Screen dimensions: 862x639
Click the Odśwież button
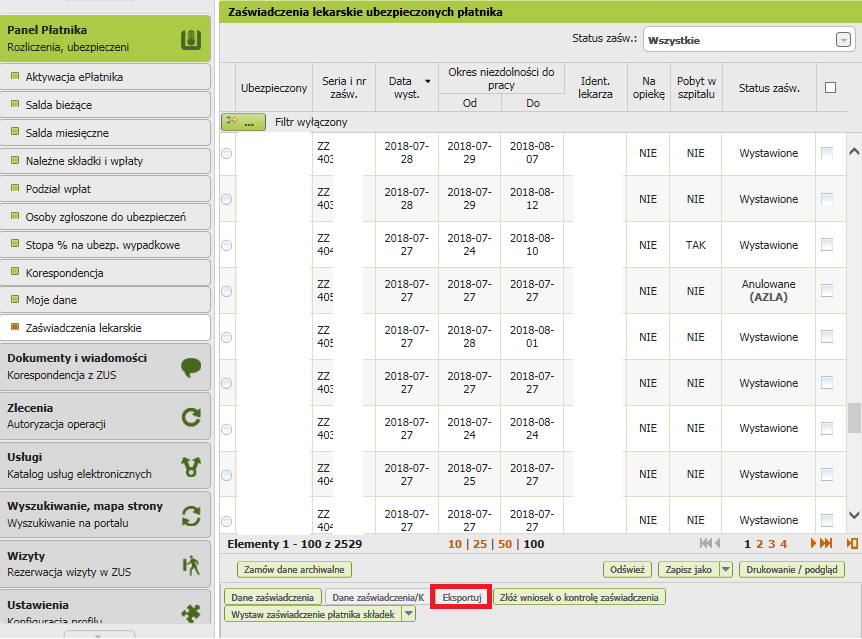pyautogui.click(x=627, y=569)
